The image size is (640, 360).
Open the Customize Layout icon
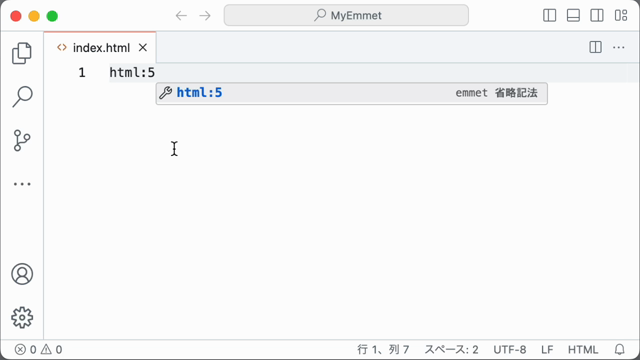(621, 16)
